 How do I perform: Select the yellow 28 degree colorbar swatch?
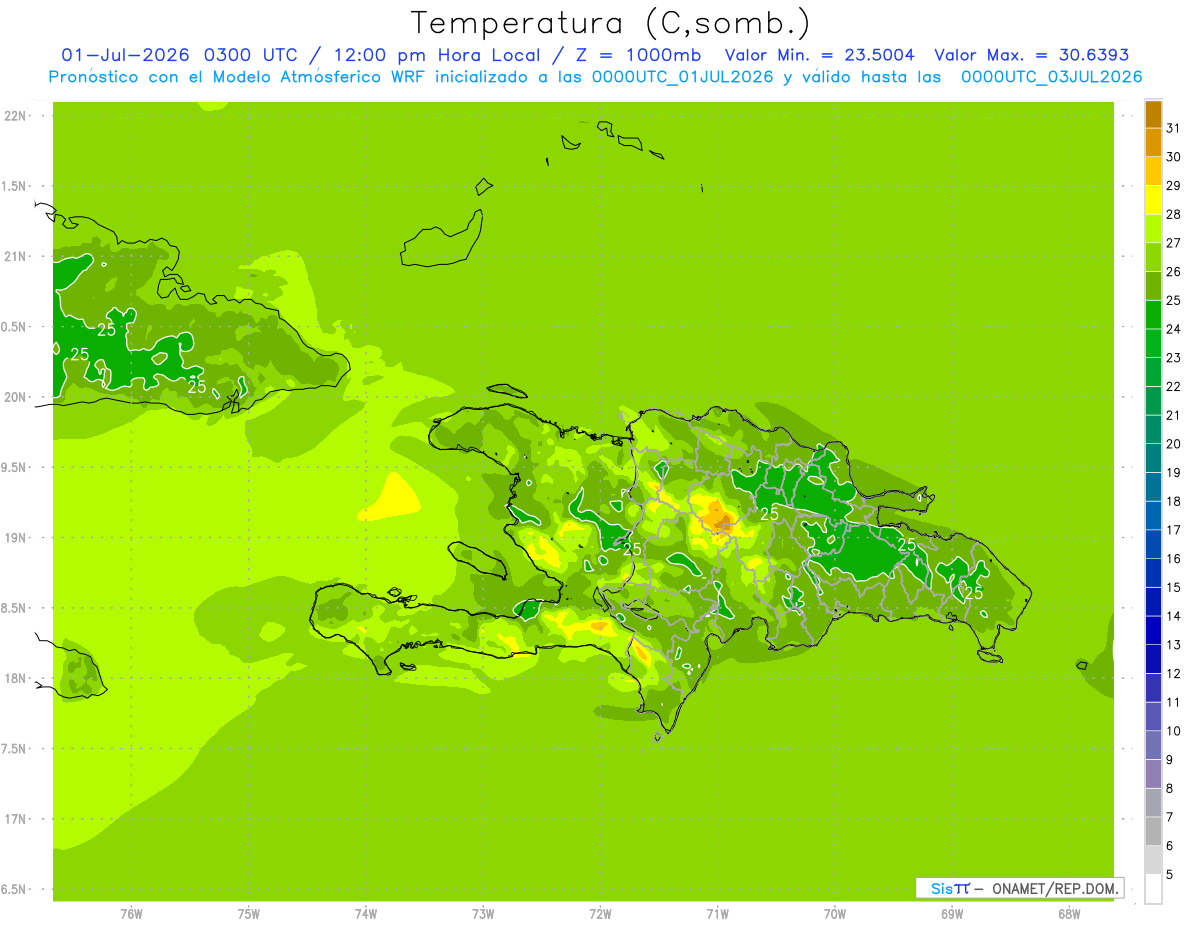[x=1153, y=200]
